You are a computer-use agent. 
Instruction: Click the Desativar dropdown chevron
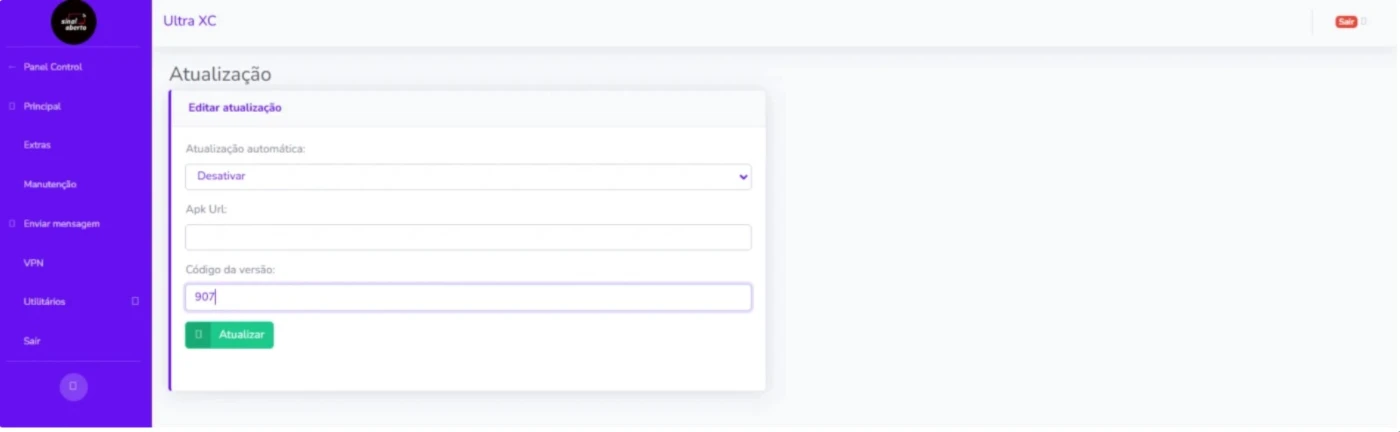click(x=743, y=177)
